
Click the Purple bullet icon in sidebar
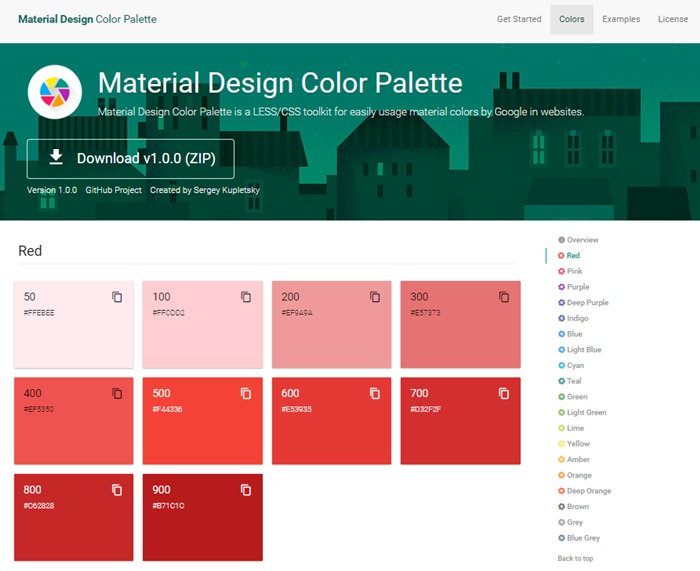(x=562, y=287)
